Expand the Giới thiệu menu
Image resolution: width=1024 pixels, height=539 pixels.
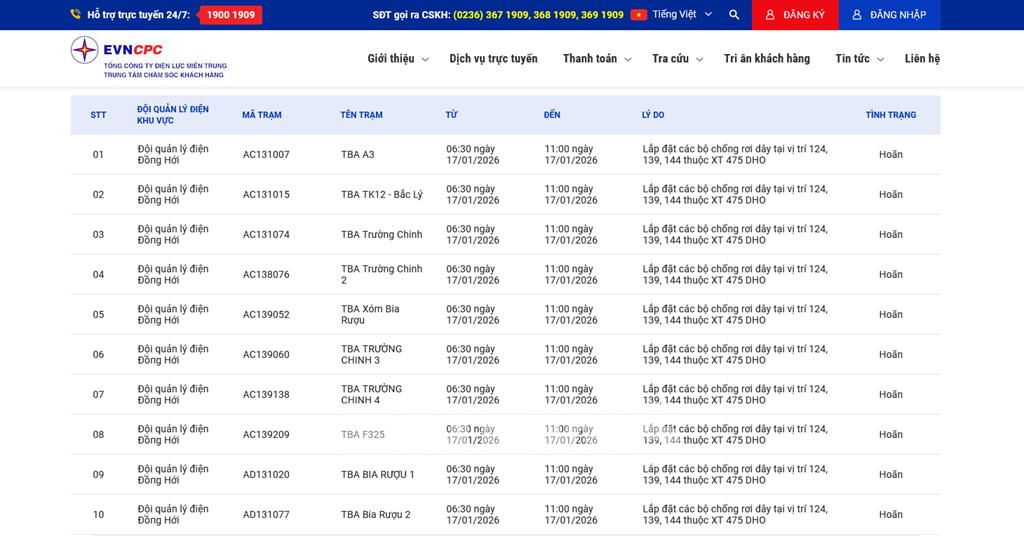click(397, 59)
